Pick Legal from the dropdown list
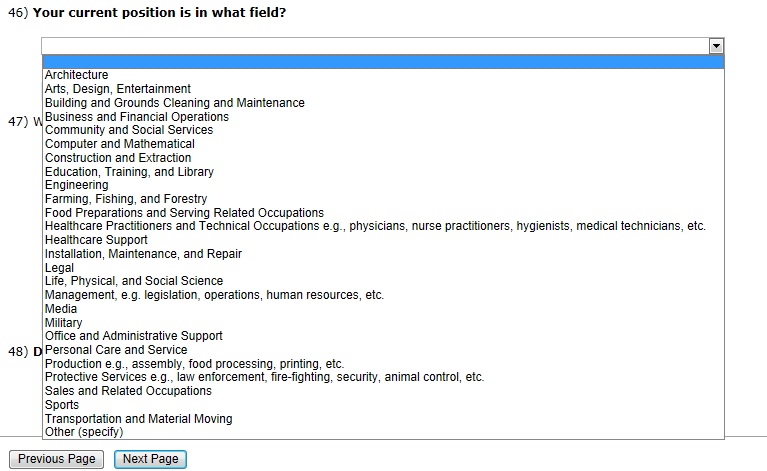 pyautogui.click(x=60, y=268)
